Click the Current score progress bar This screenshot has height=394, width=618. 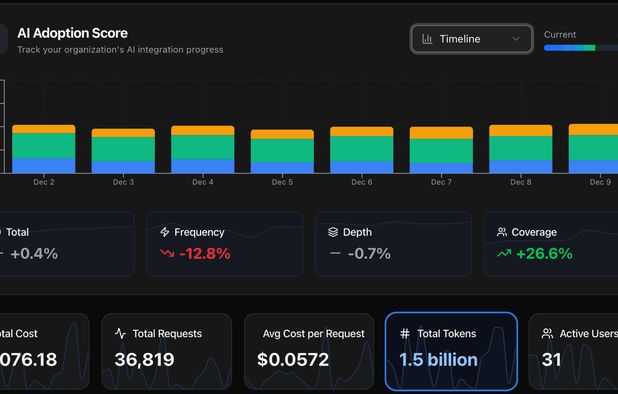point(581,48)
